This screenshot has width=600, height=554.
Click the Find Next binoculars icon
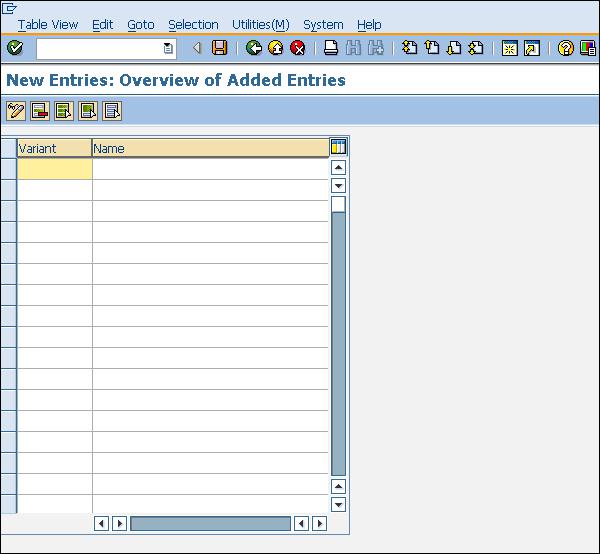click(x=375, y=48)
